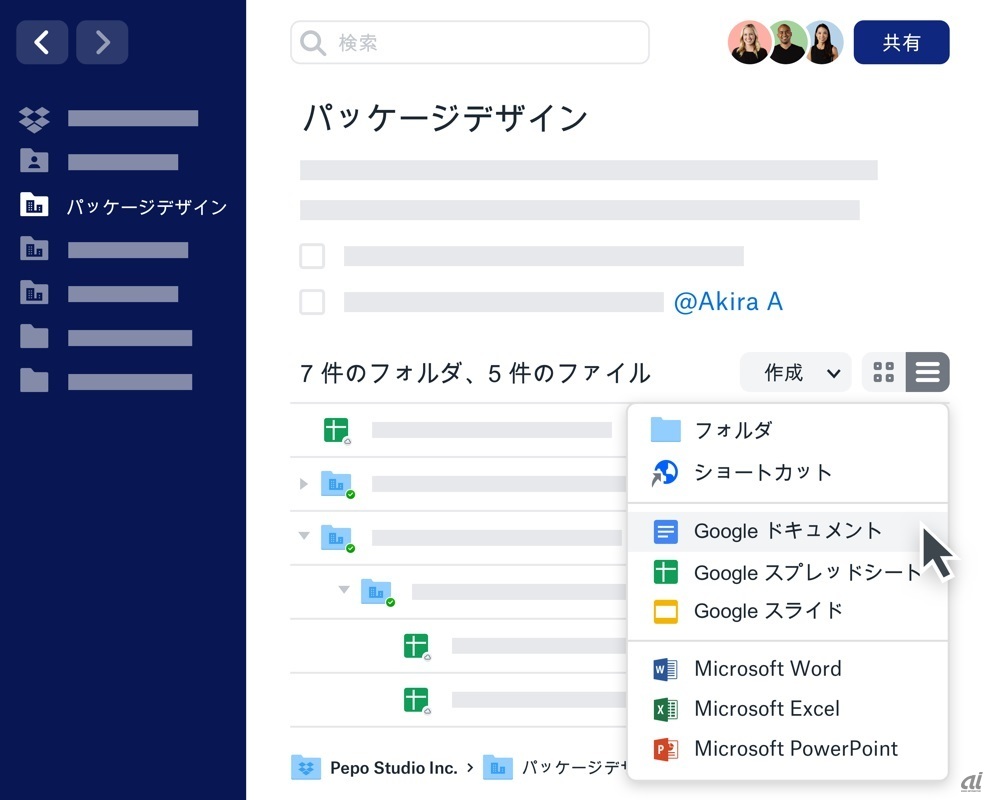This screenshot has width=990, height=800.
Task: Open the personal folder icon in sidebar
Action: (34, 161)
